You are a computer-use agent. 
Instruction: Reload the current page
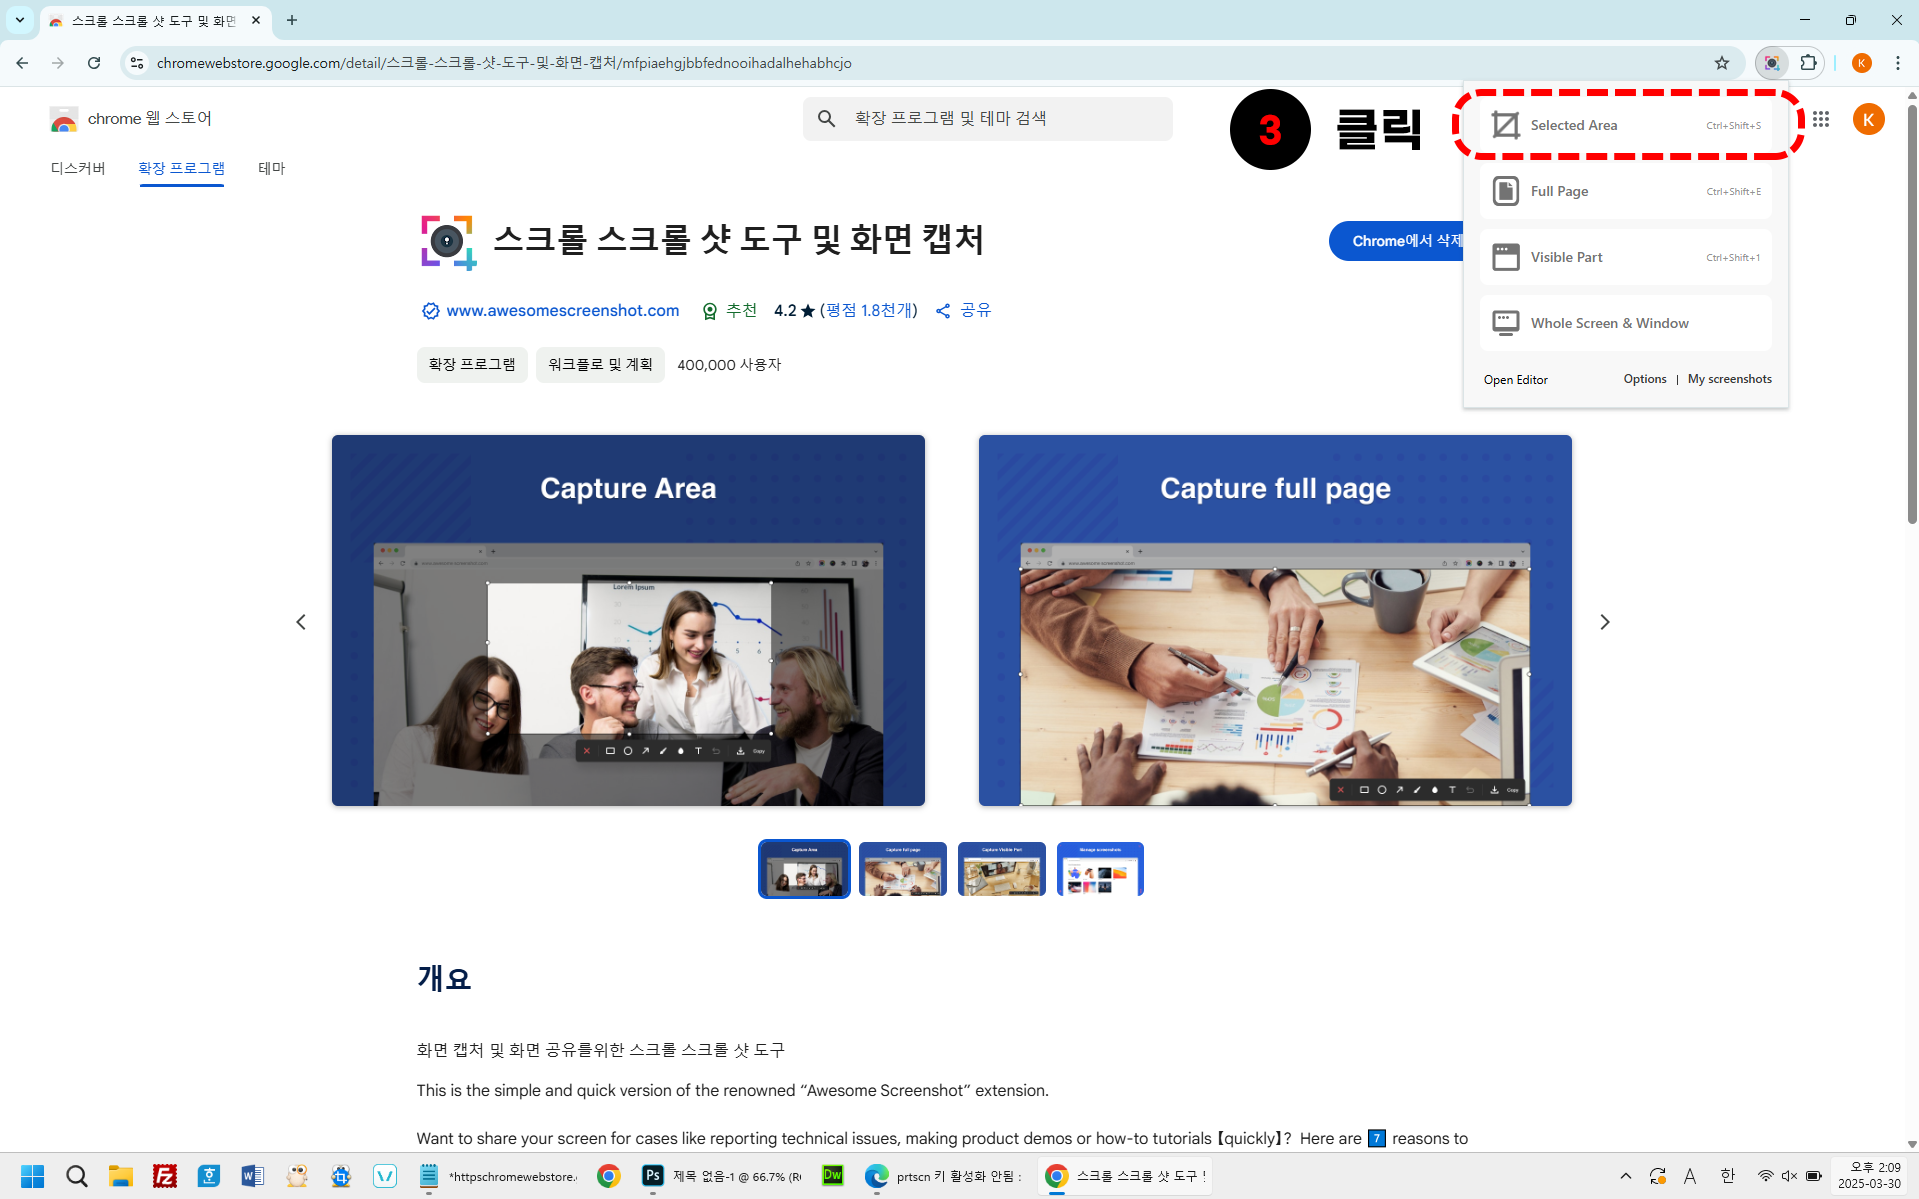point(94,63)
